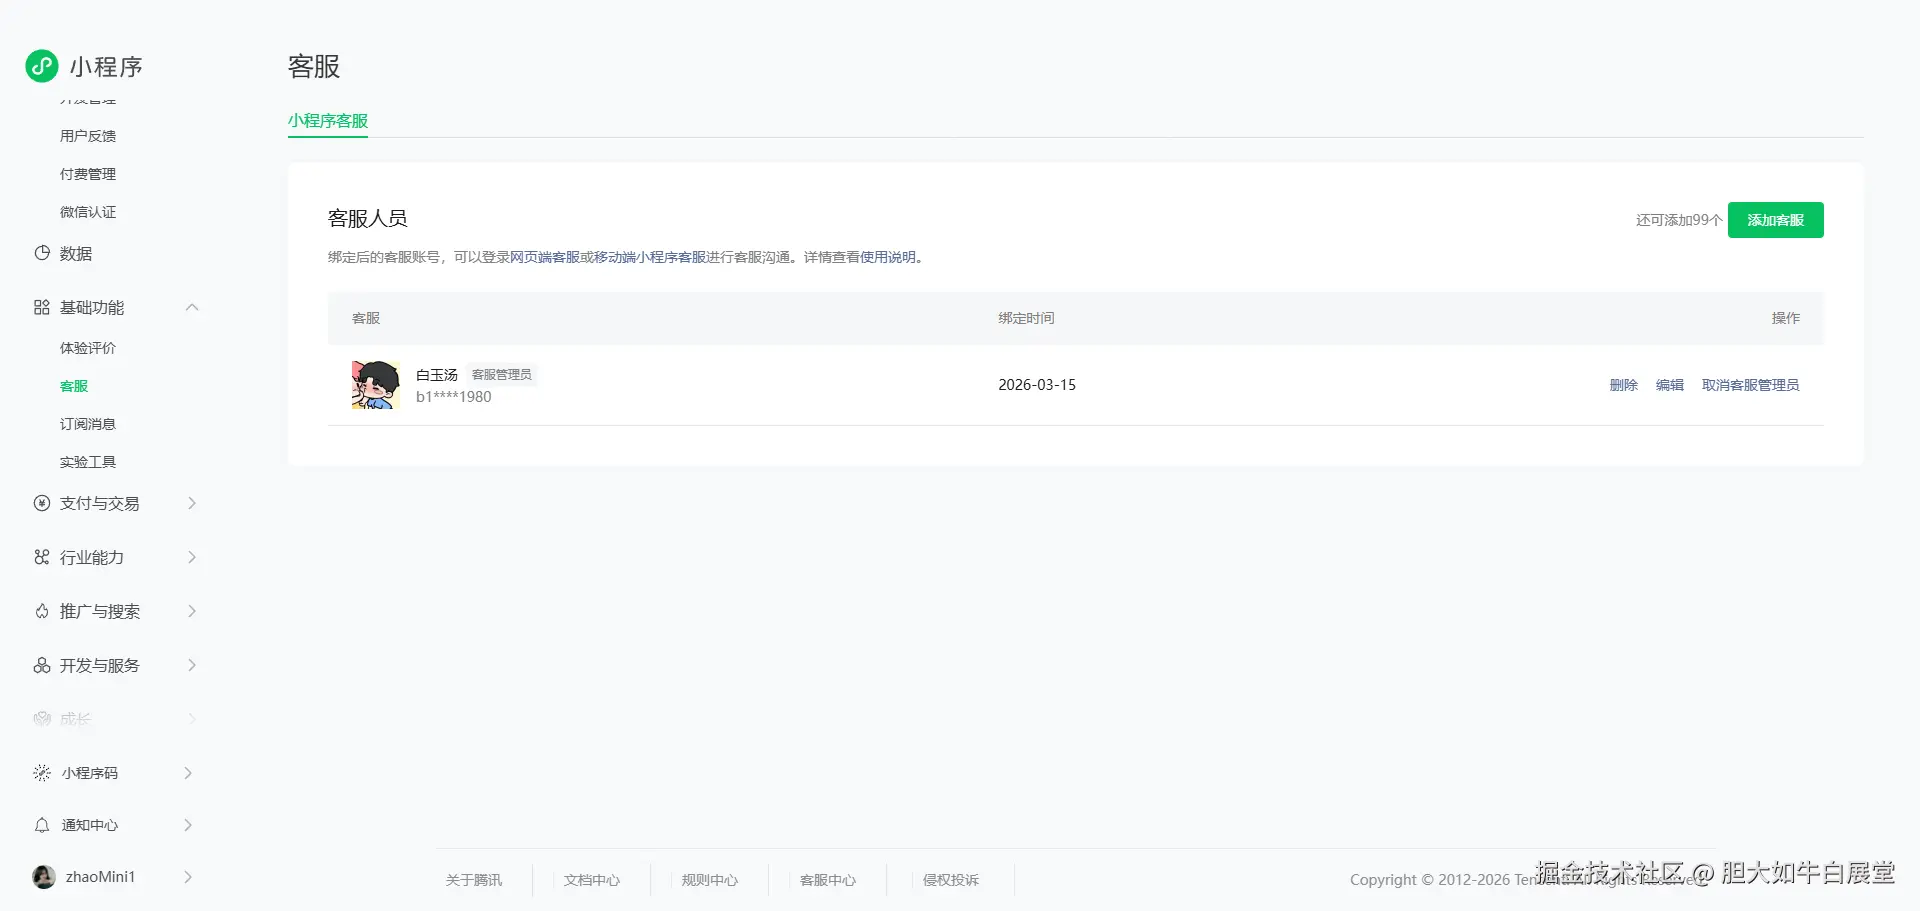Click the 行业能力 sidebar icon
Screen dimensions: 1920x911
(42, 557)
